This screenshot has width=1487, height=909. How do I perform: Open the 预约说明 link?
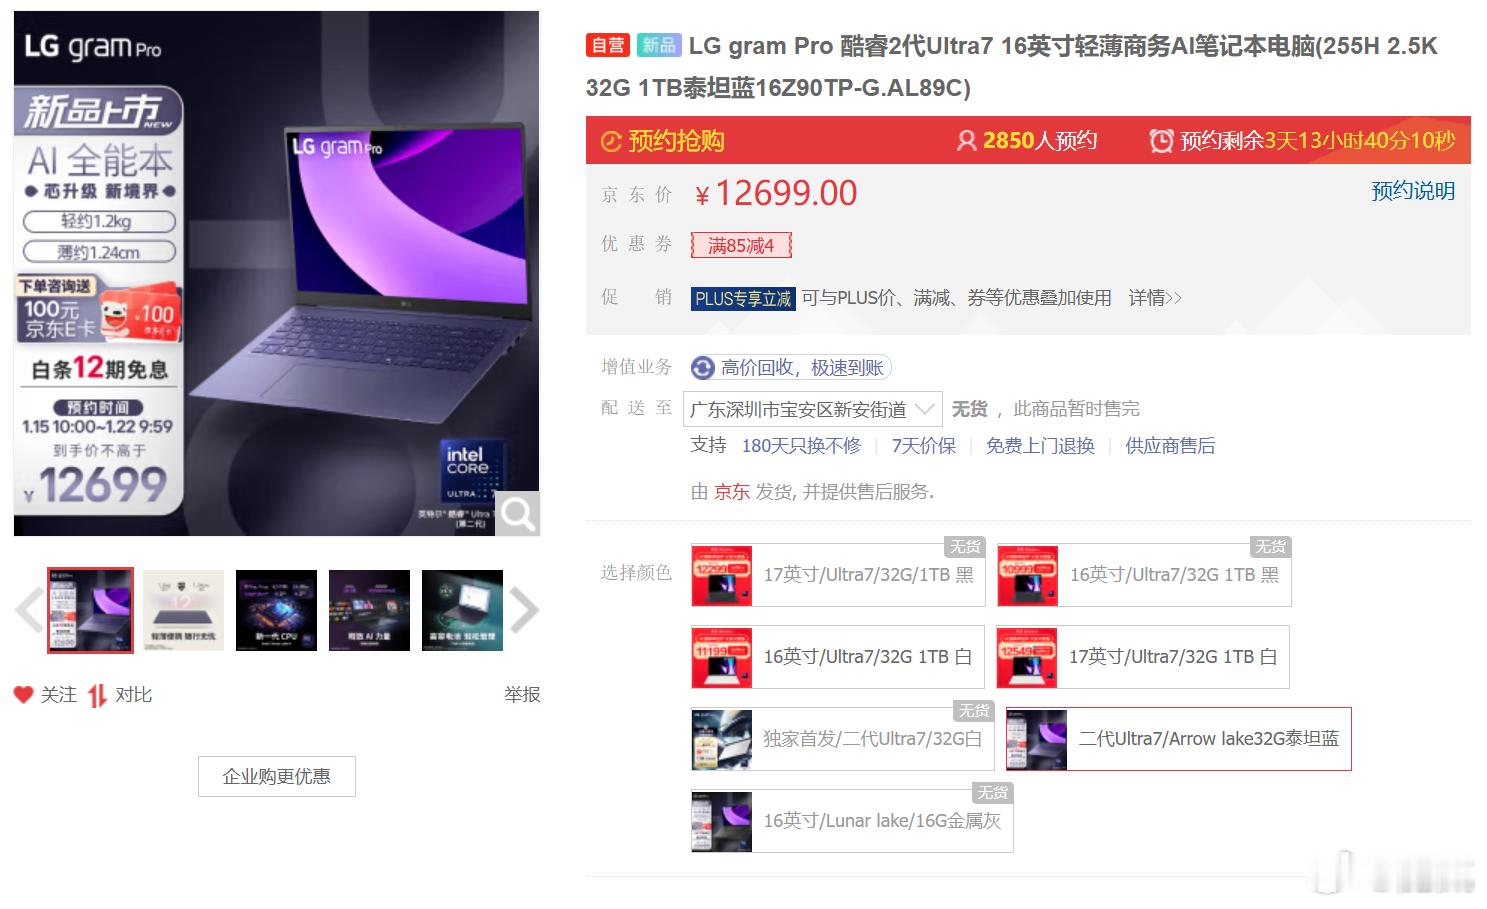1413,191
